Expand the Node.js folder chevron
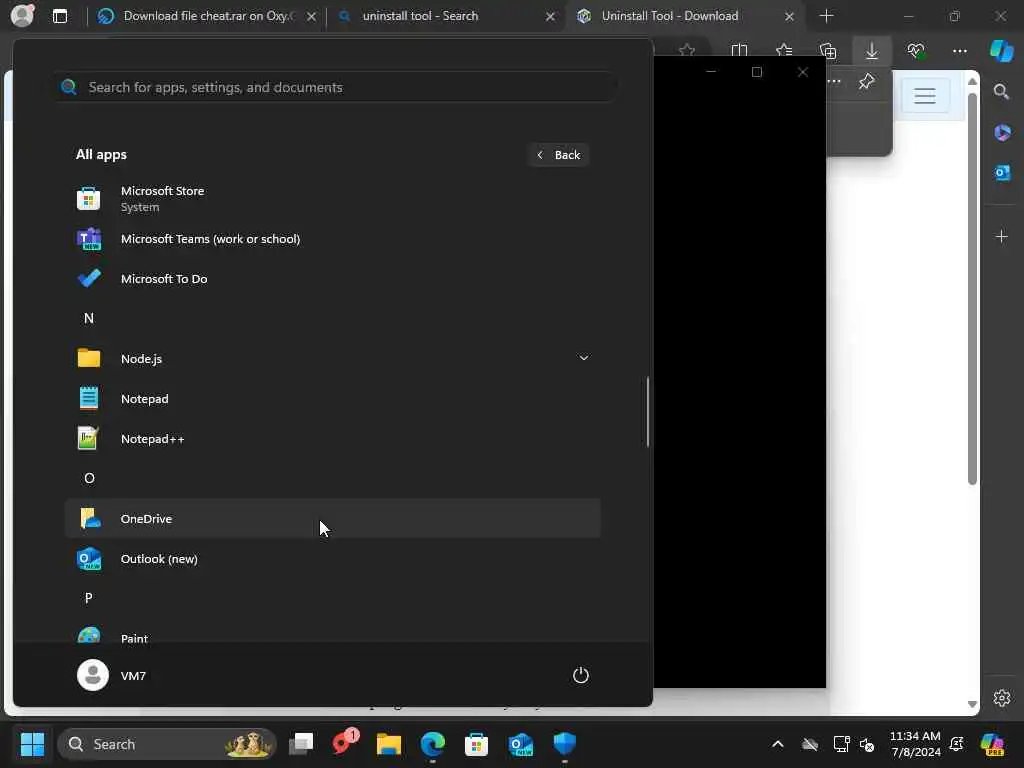 pyautogui.click(x=584, y=358)
